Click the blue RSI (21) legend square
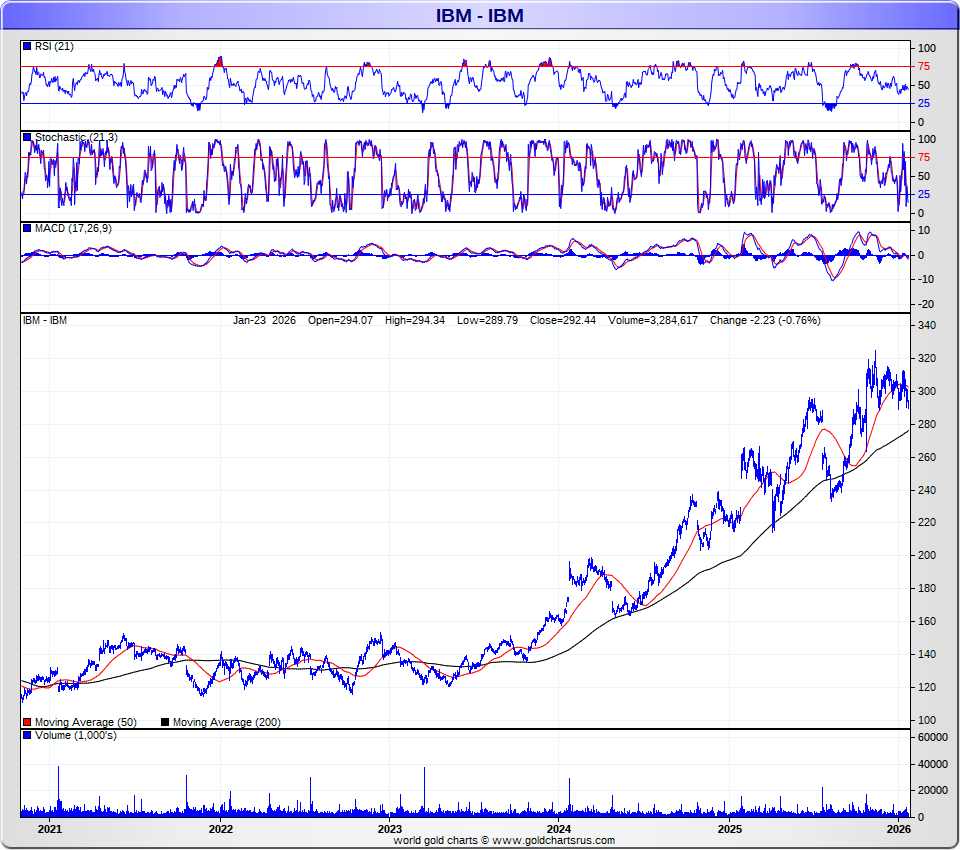This screenshot has height=850, width=960. click(27, 47)
